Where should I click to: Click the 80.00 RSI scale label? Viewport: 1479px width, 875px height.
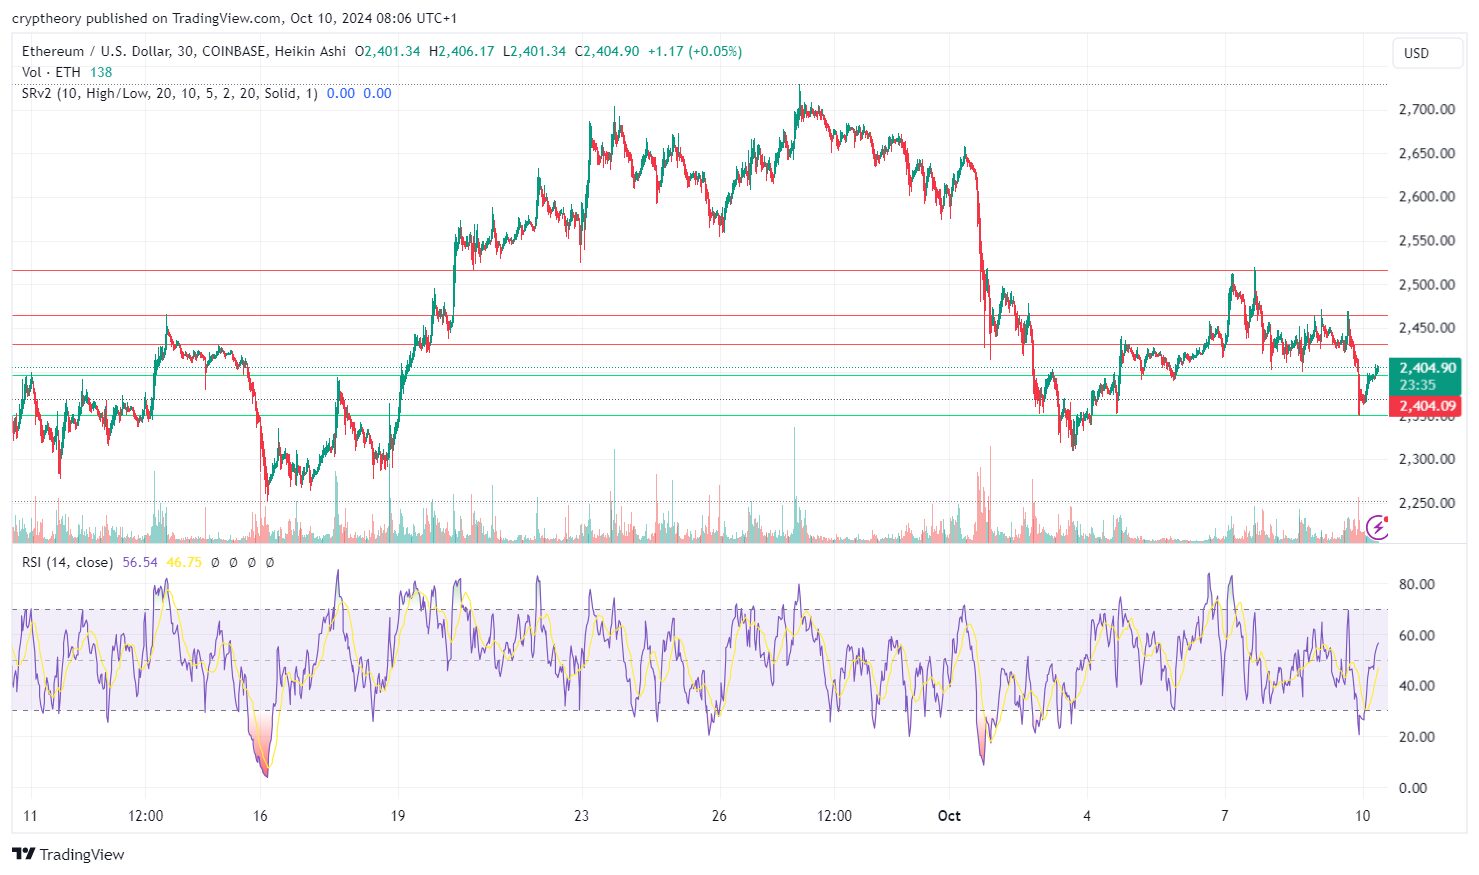click(1417, 584)
